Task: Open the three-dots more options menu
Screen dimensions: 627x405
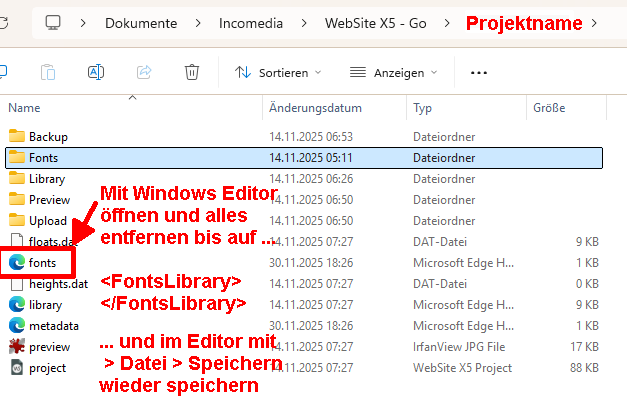Action: [x=478, y=72]
